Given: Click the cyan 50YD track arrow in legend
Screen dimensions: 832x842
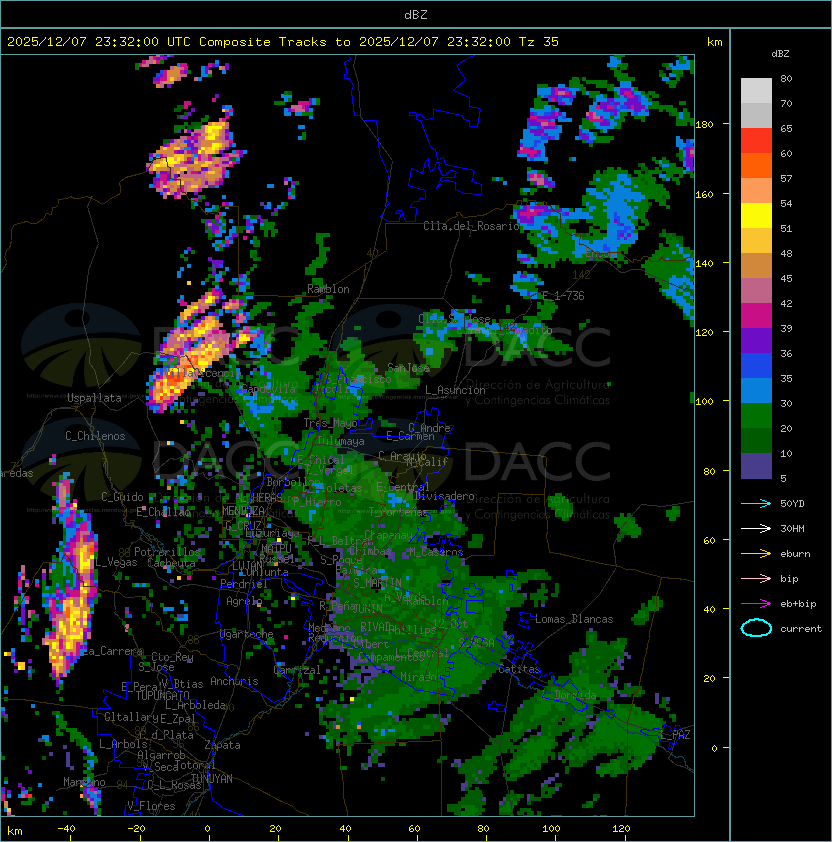Looking at the screenshot, I should [756, 504].
